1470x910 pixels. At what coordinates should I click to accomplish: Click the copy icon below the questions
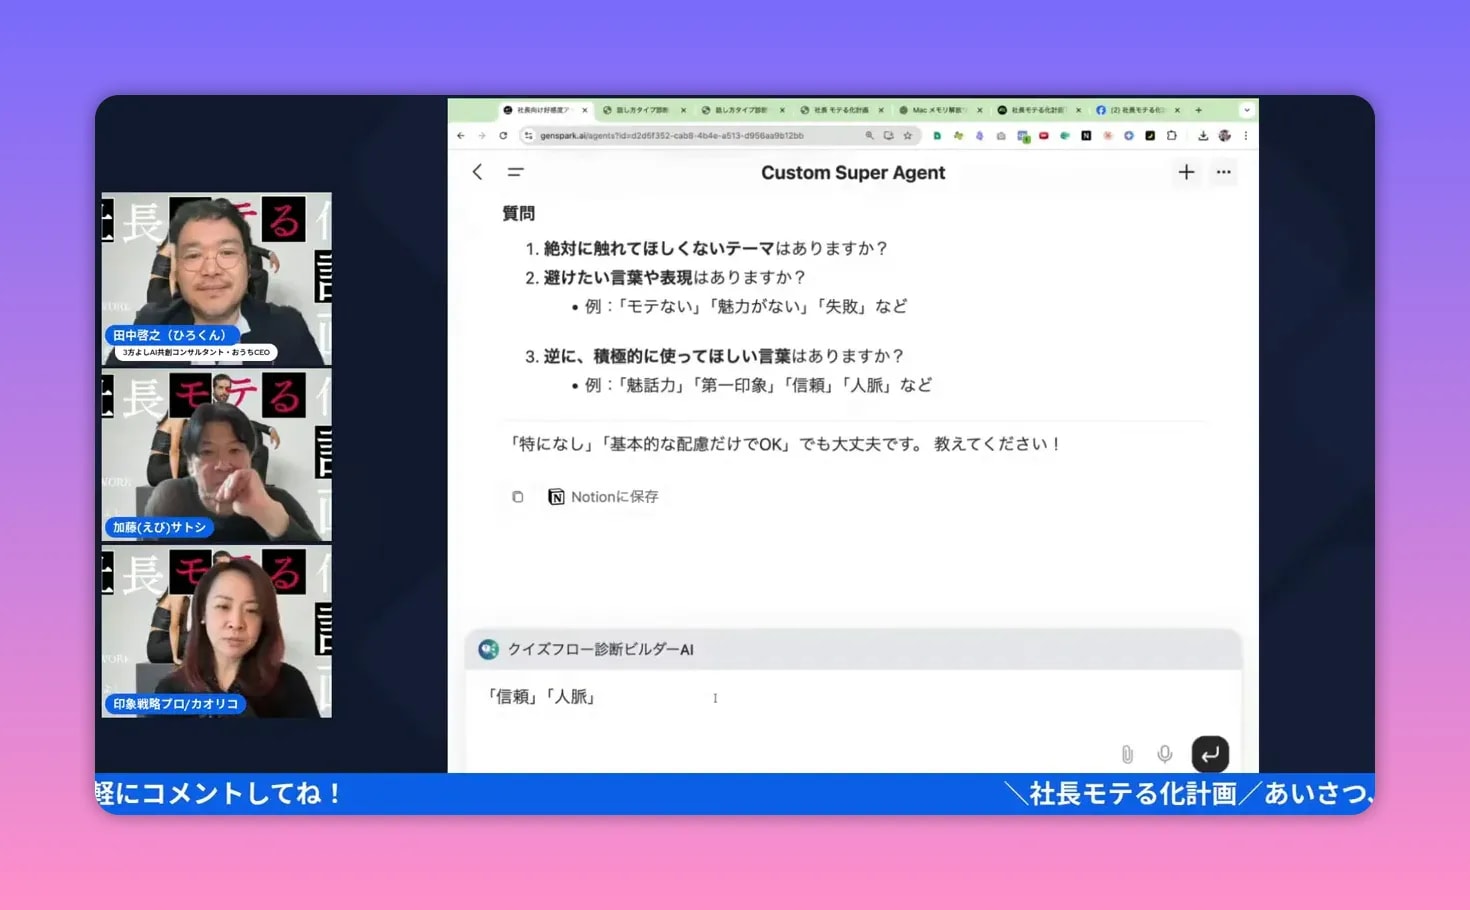(x=517, y=496)
